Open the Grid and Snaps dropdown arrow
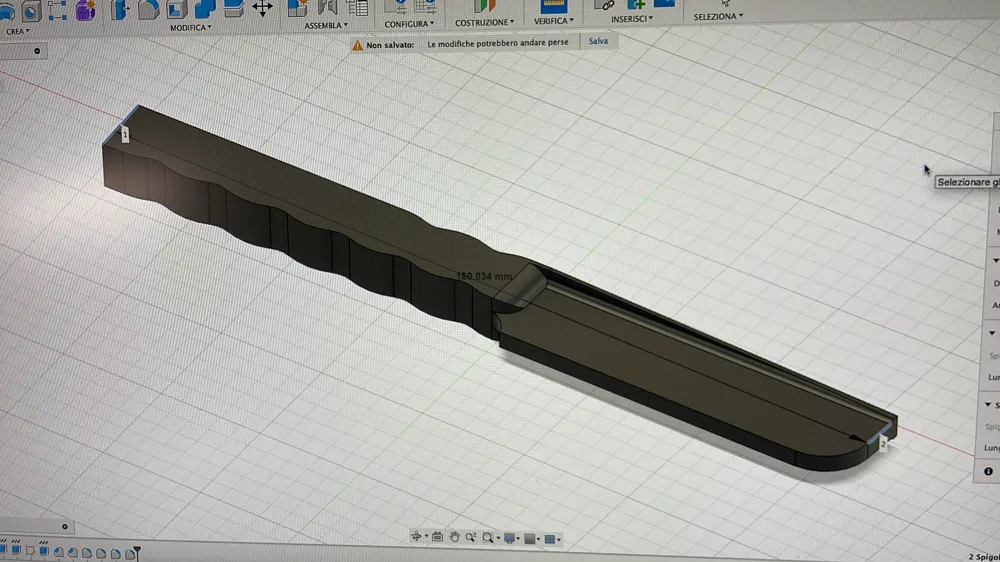 click(x=539, y=540)
